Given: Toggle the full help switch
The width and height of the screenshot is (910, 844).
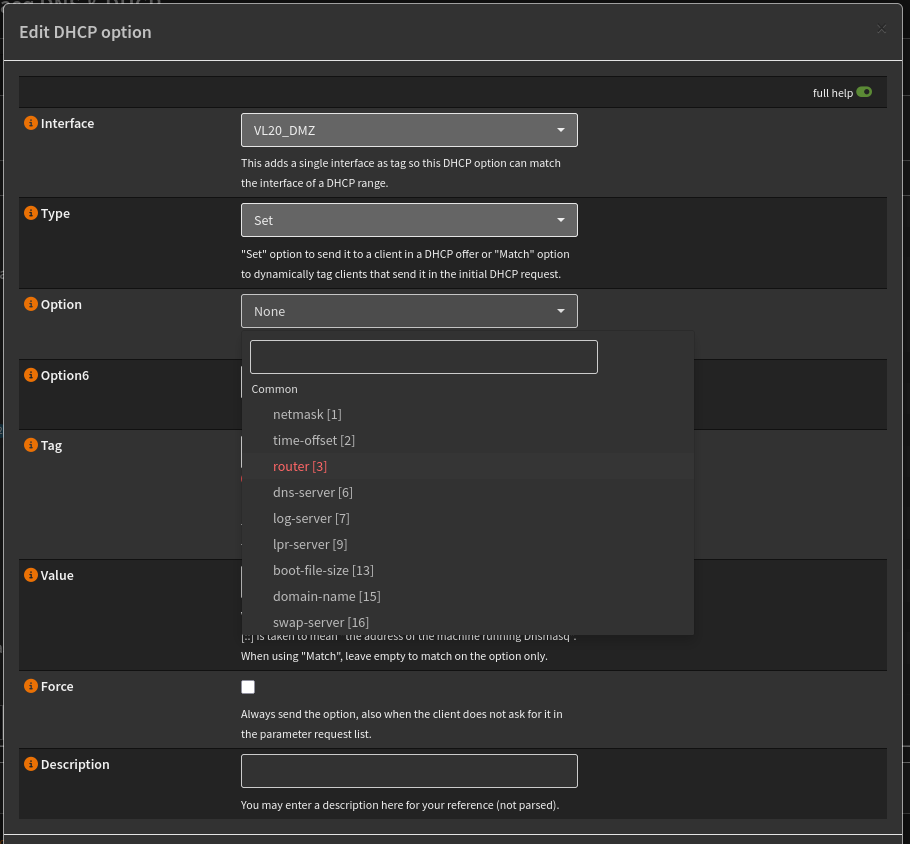Looking at the screenshot, I should 866,91.
